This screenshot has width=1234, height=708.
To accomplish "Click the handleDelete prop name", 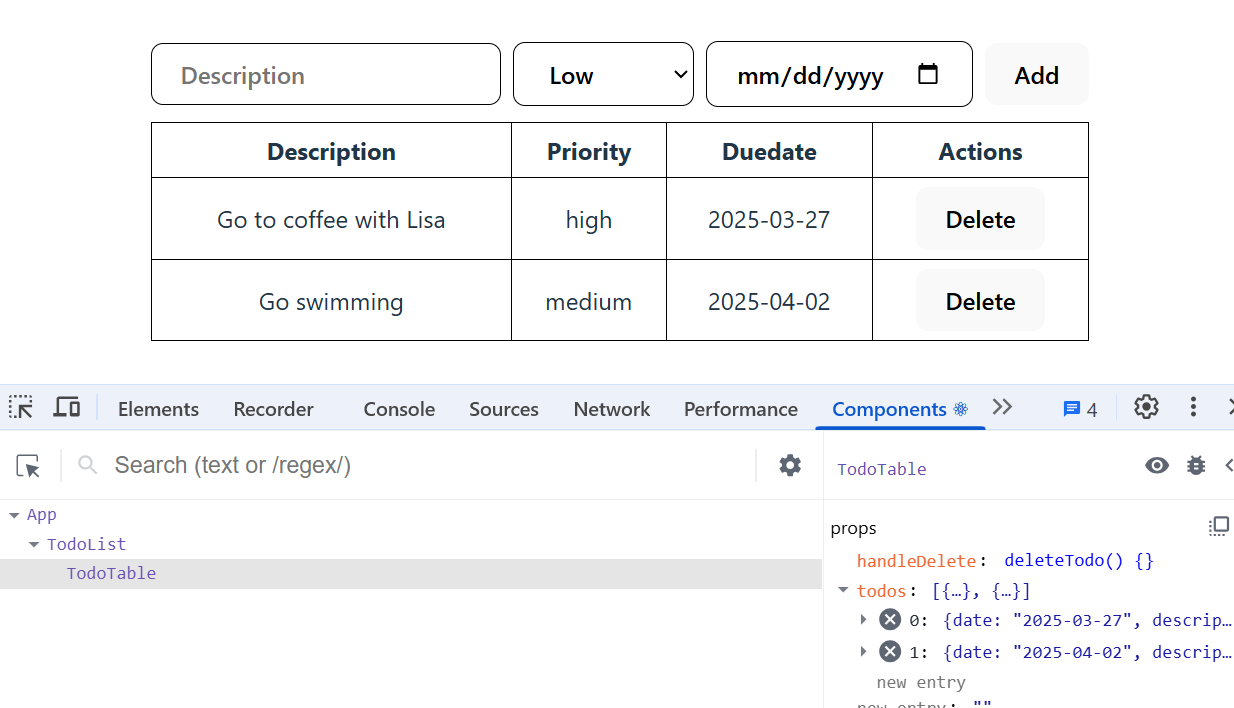I will click(916, 561).
